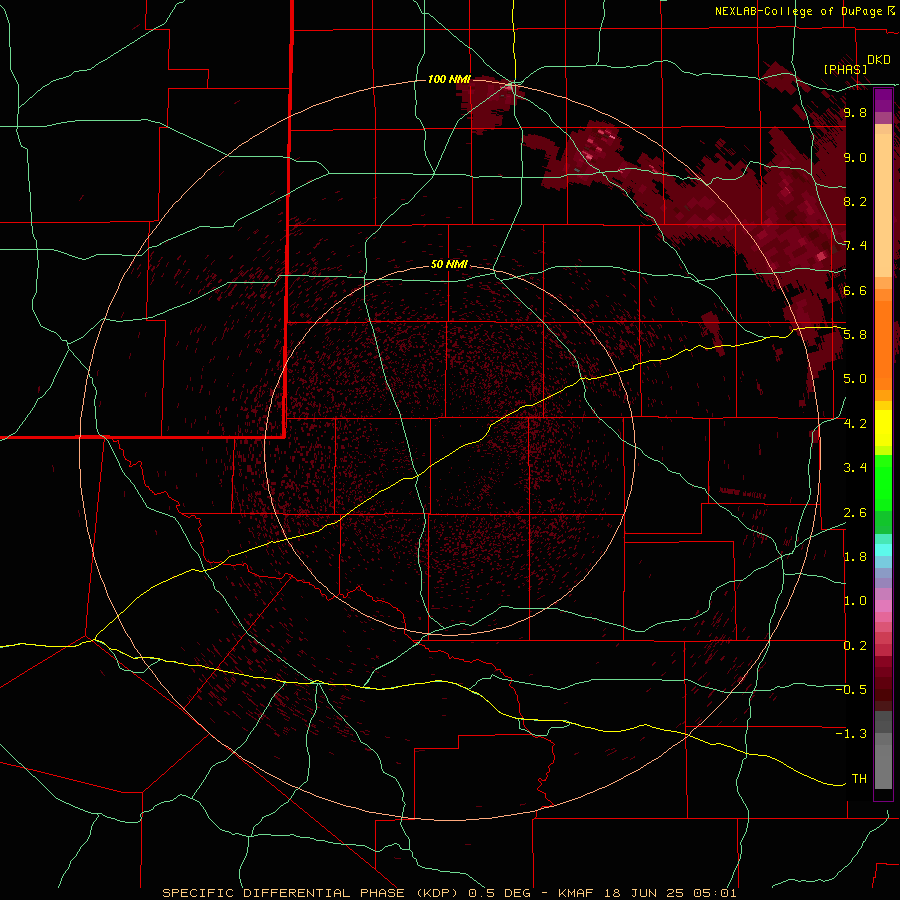
Task: Pick the light peach band of the color scale
Action: pyautogui.click(x=883, y=206)
